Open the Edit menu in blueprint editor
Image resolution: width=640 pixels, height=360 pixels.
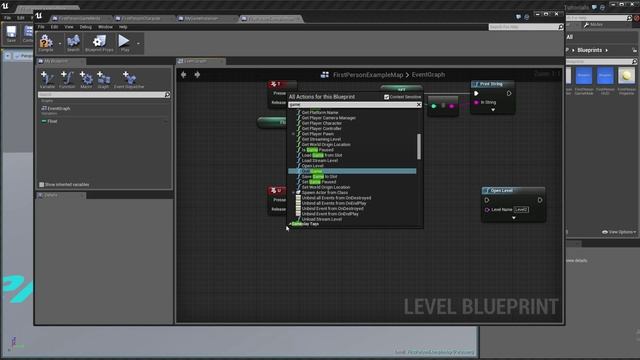pyautogui.click(x=54, y=27)
